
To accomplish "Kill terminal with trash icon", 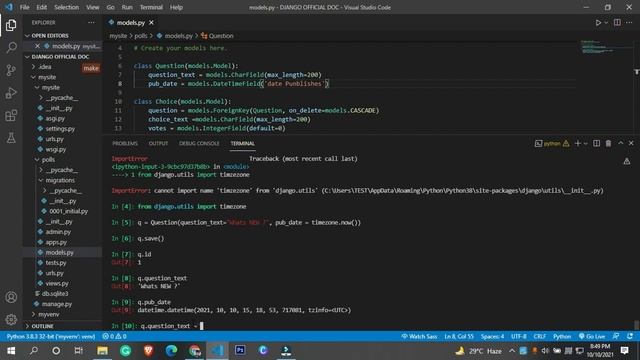I will point(608,143).
